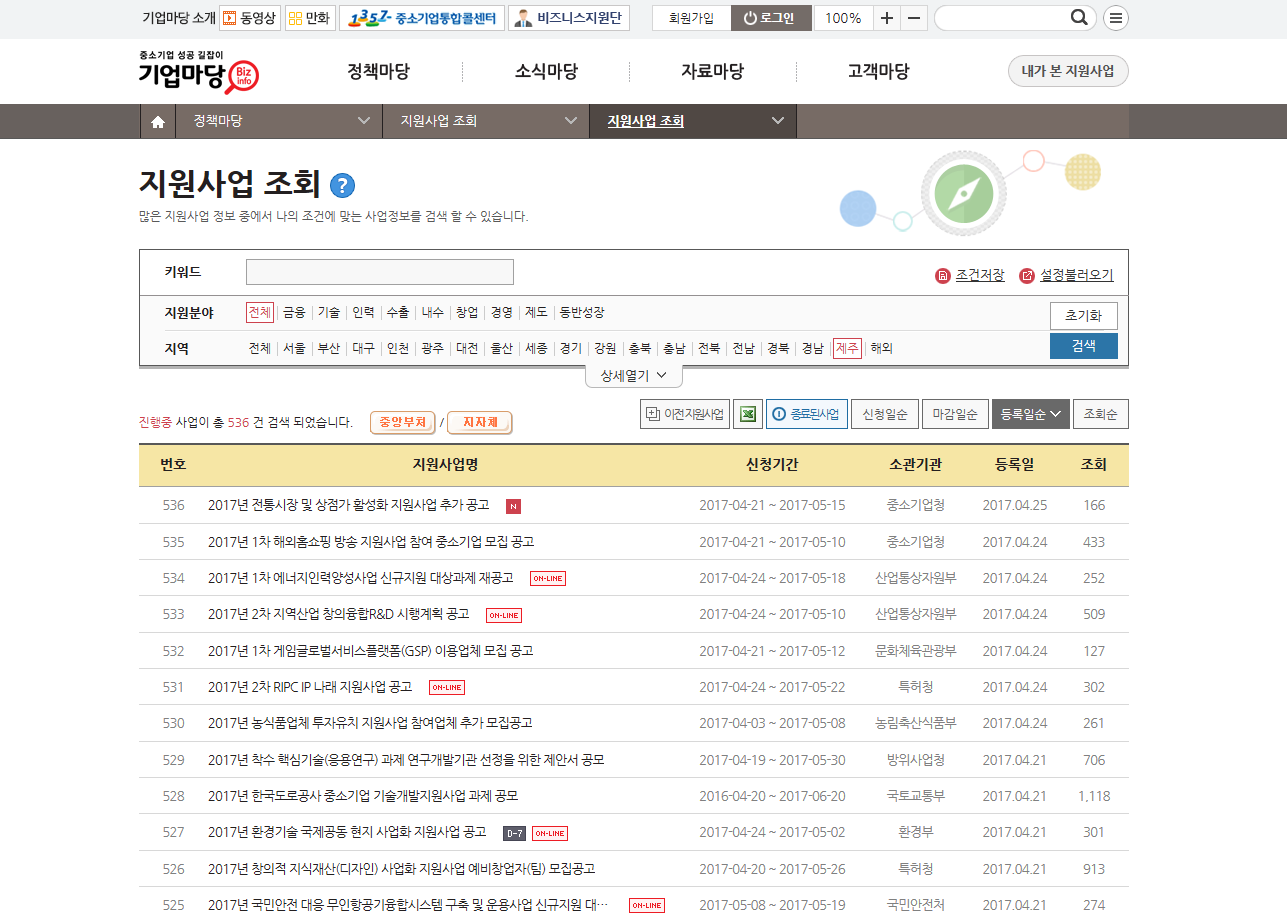This screenshot has width=1287, height=921.
Task: Download list via Excel icon
Action: [747, 414]
